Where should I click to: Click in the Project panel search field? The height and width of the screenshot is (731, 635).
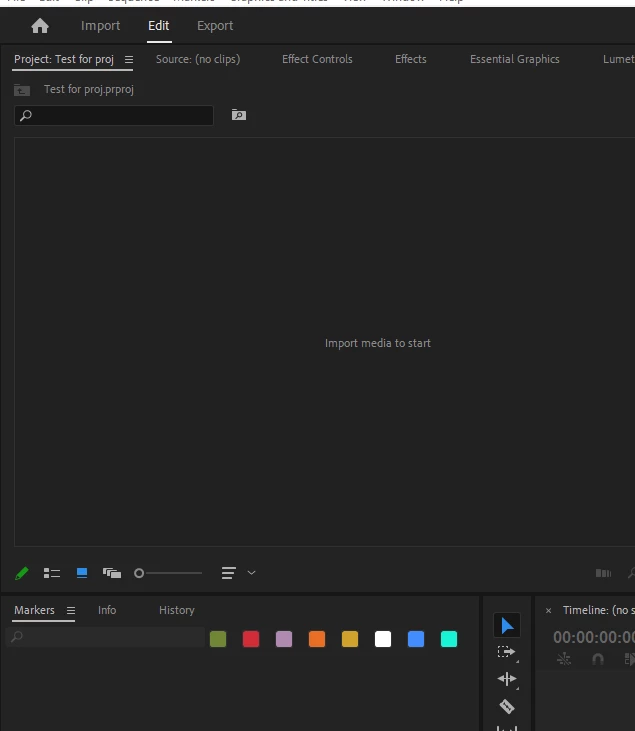[x=114, y=115]
